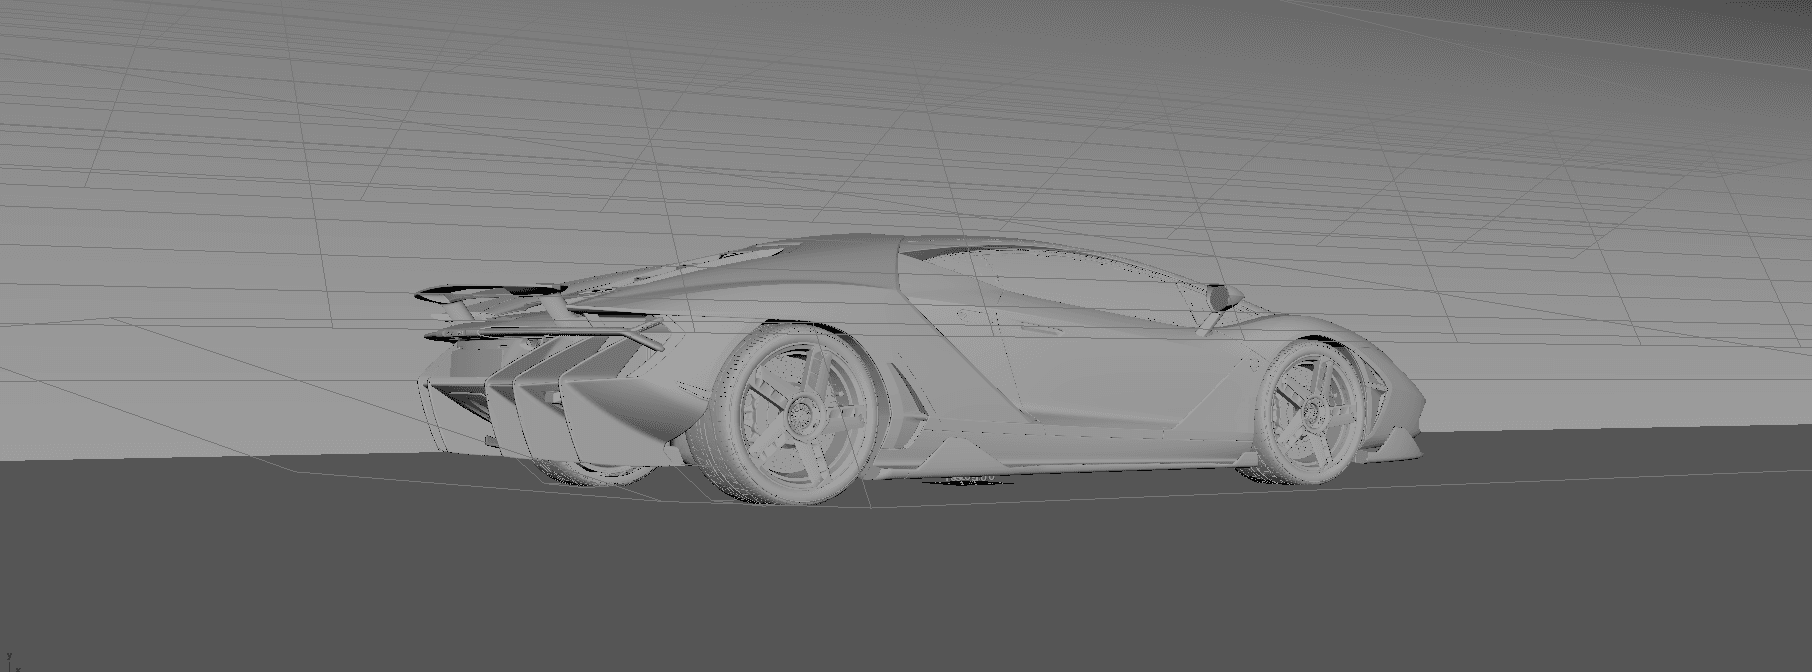Select the car's rear wheel rim
The height and width of the screenshot is (672, 1812).
tap(802, 417)
